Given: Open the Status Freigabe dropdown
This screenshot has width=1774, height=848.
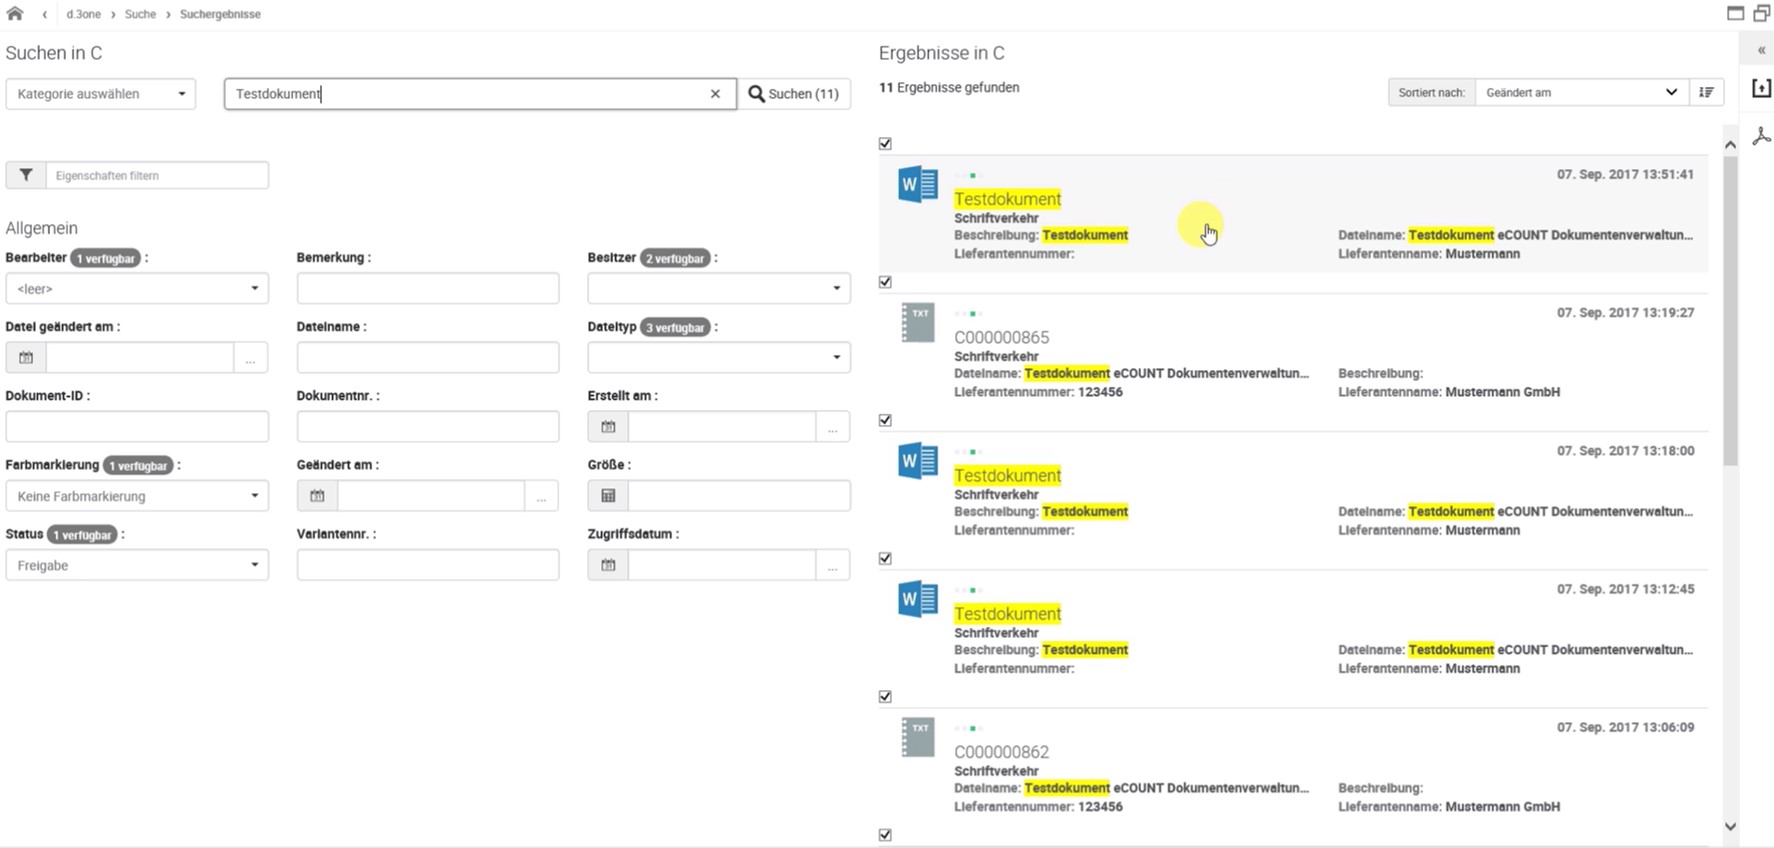Looking at the screenshot, I should [x=137, y=565].
